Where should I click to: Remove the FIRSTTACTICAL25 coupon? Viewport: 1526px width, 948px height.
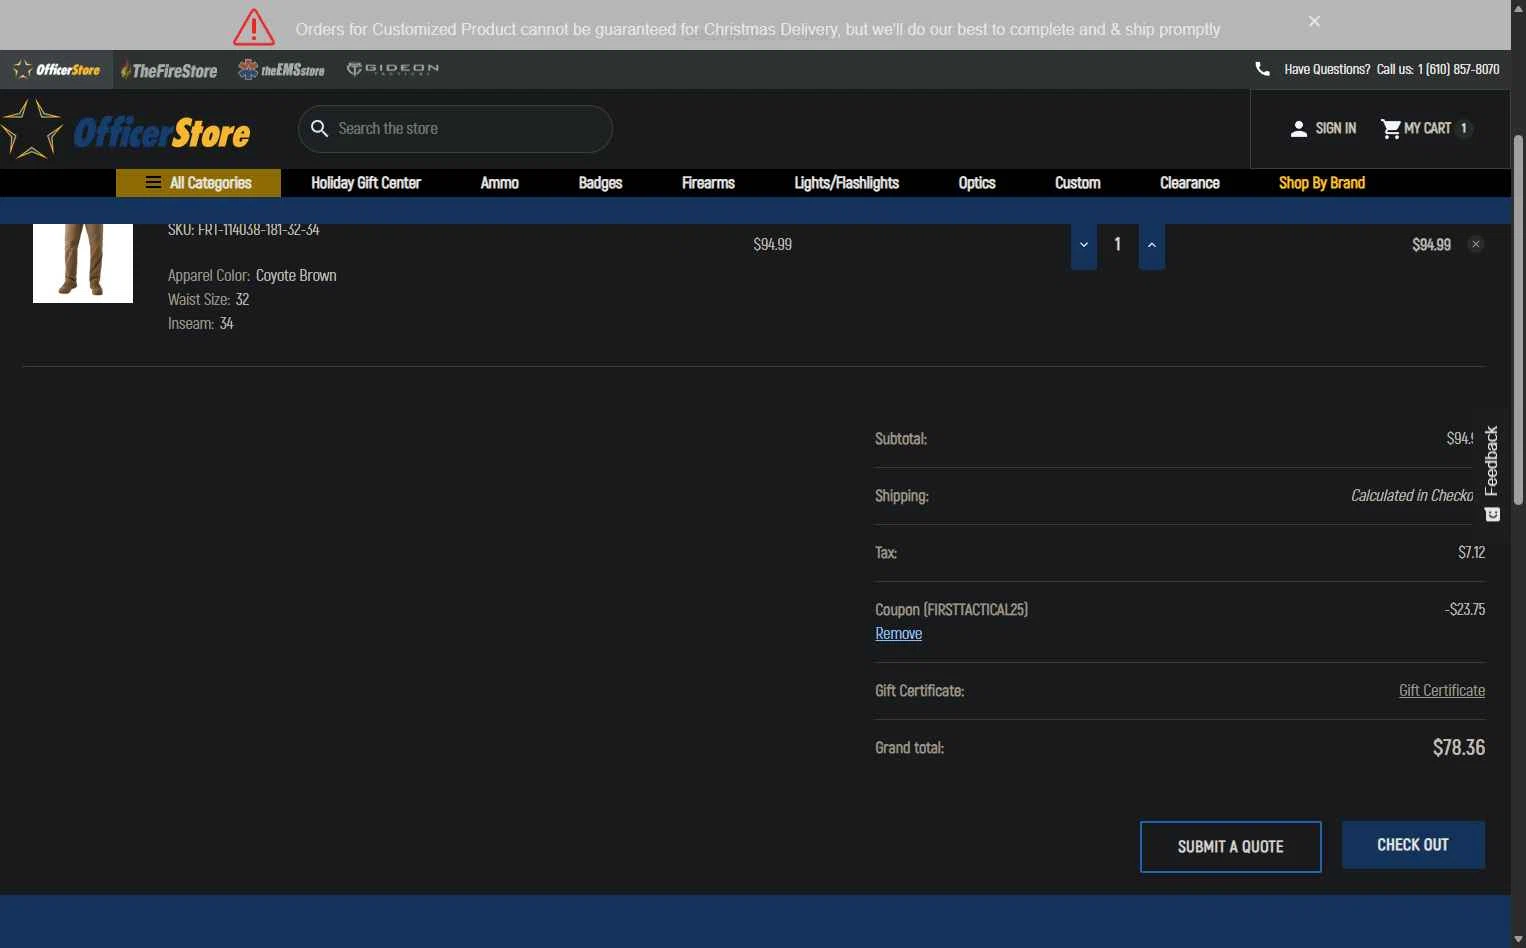(x=899, y=634)
